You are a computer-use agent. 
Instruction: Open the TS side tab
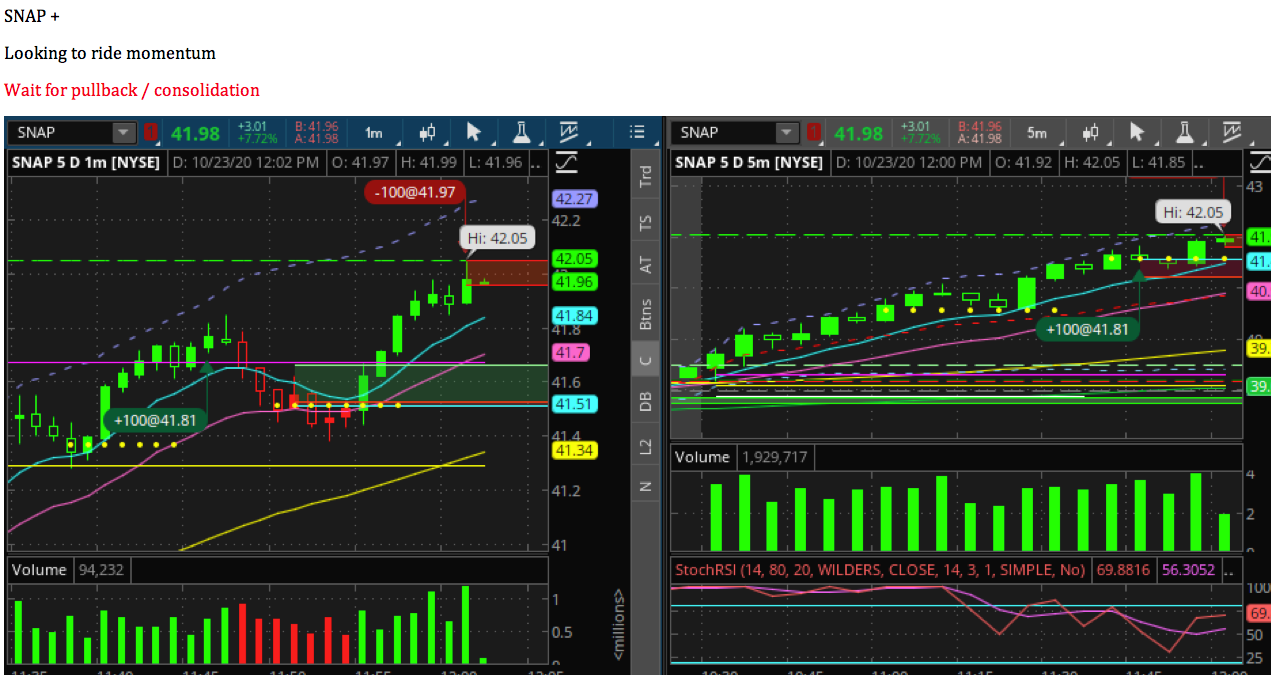pos(646,222)
